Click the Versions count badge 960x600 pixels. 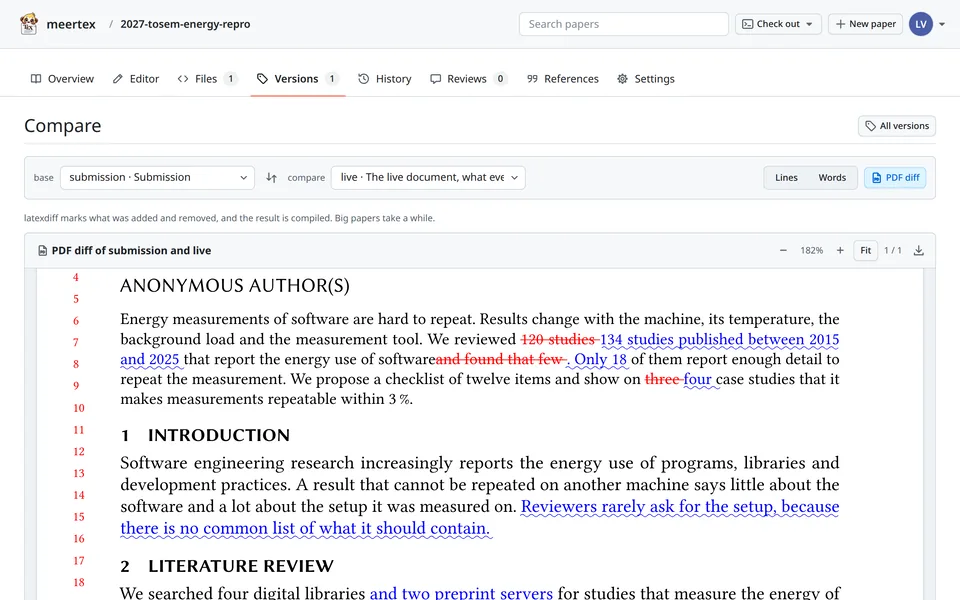[x=332, y=78]
